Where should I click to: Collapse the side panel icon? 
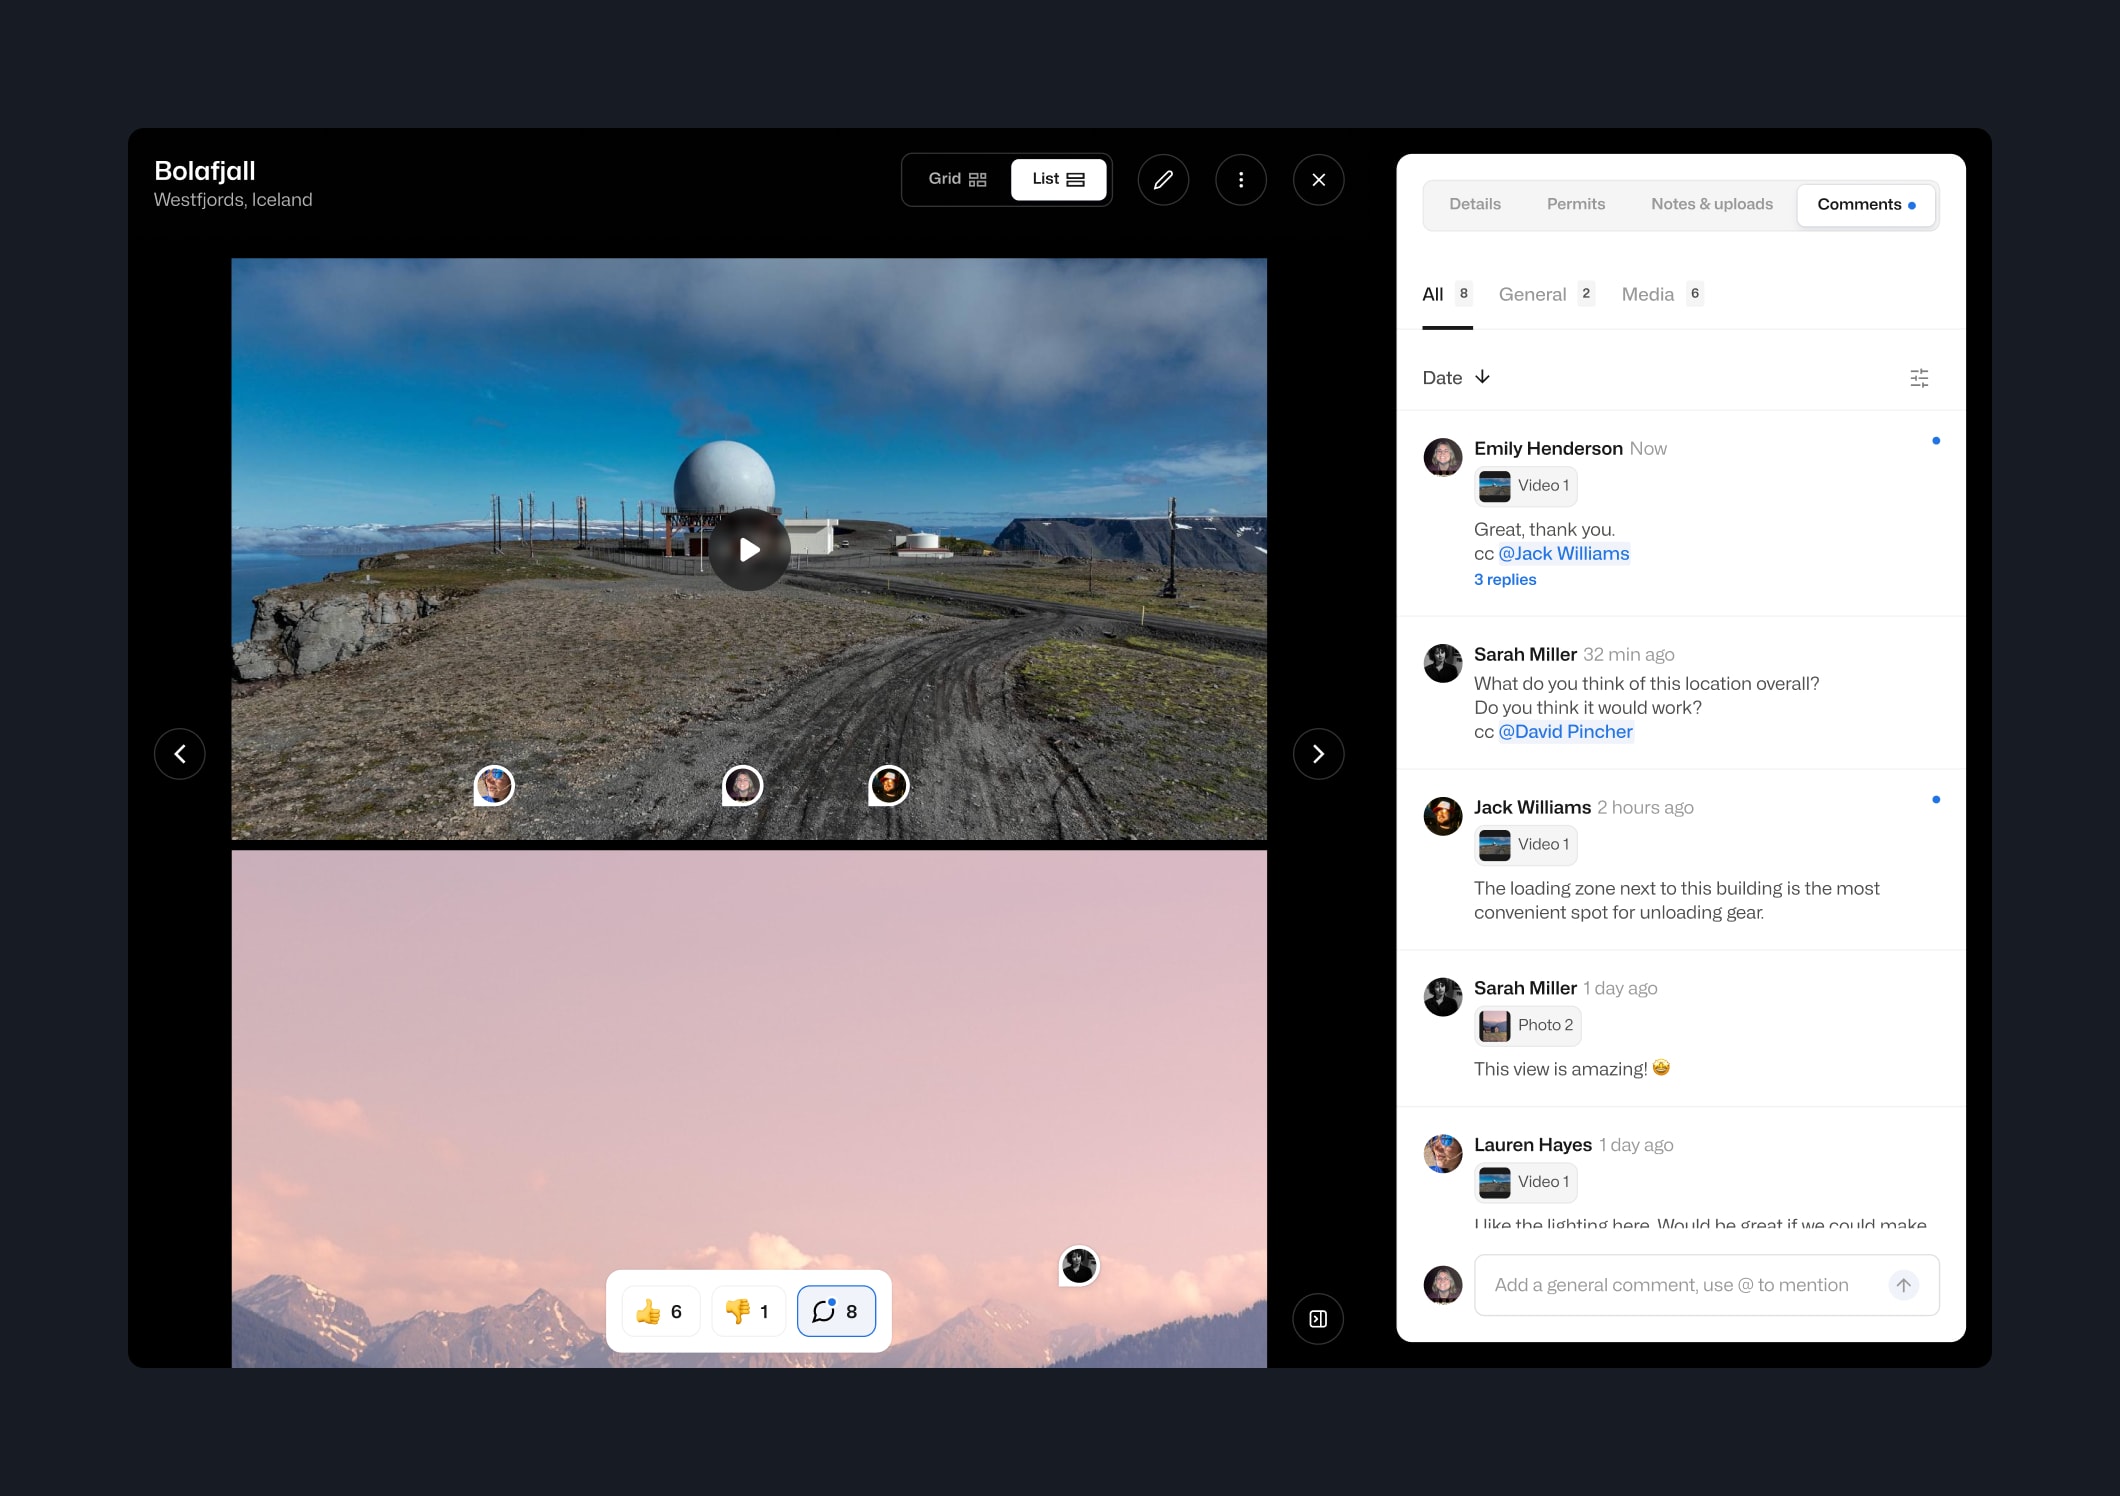pyautogui.click(x=1318, y=1319)
